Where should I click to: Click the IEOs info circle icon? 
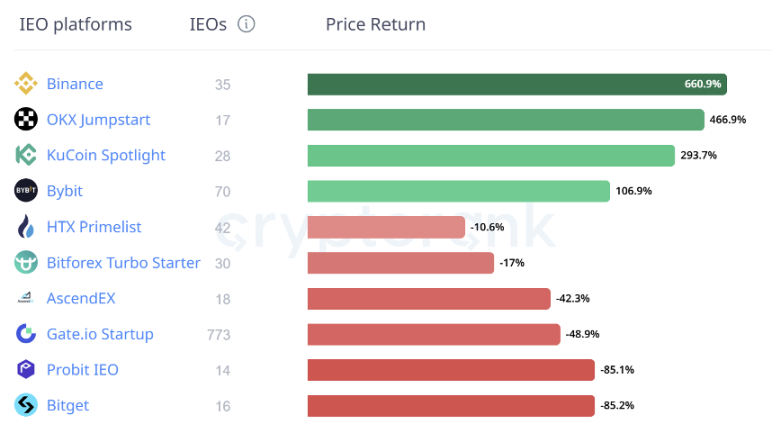click(246, 24)
